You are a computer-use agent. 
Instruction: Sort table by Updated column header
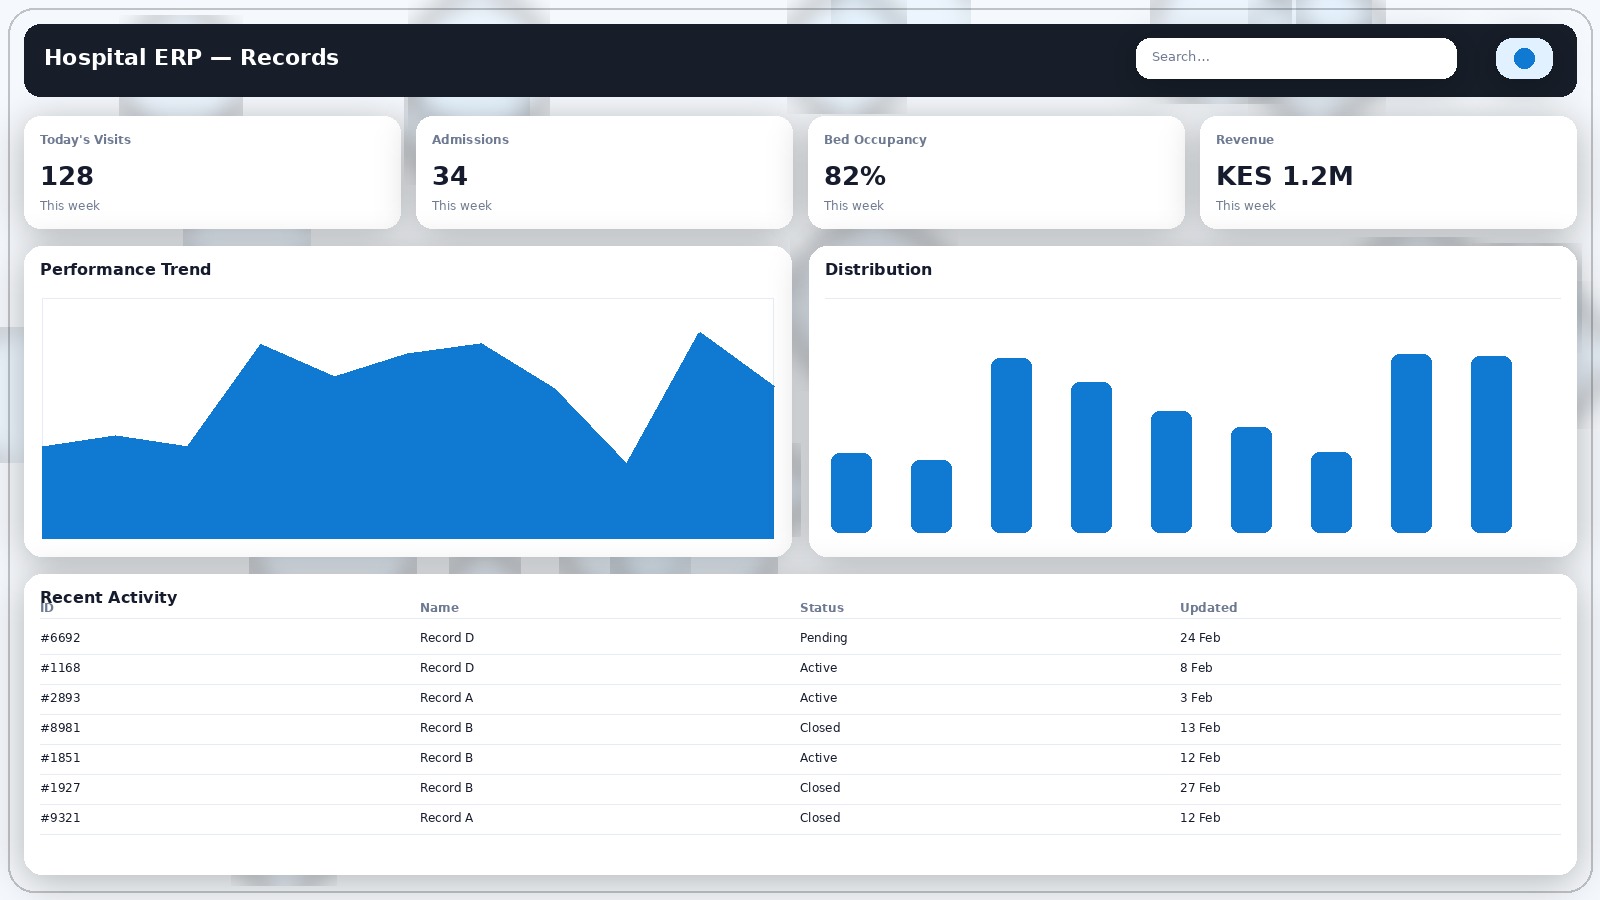(1208, 607)
